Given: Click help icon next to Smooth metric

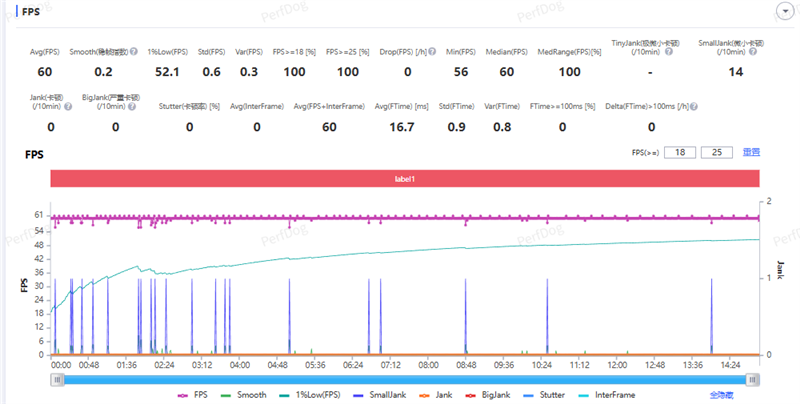Looking at the screenshot, I should 134,52.
